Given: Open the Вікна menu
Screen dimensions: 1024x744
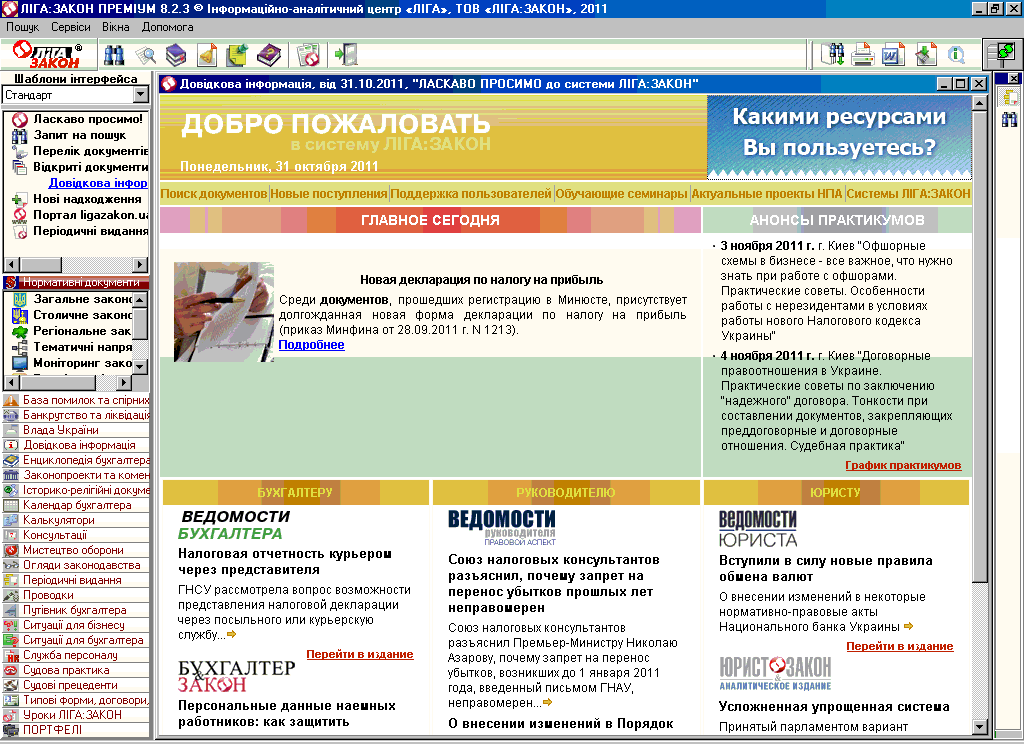Looking at the screenshot, I should coord(116,27).
